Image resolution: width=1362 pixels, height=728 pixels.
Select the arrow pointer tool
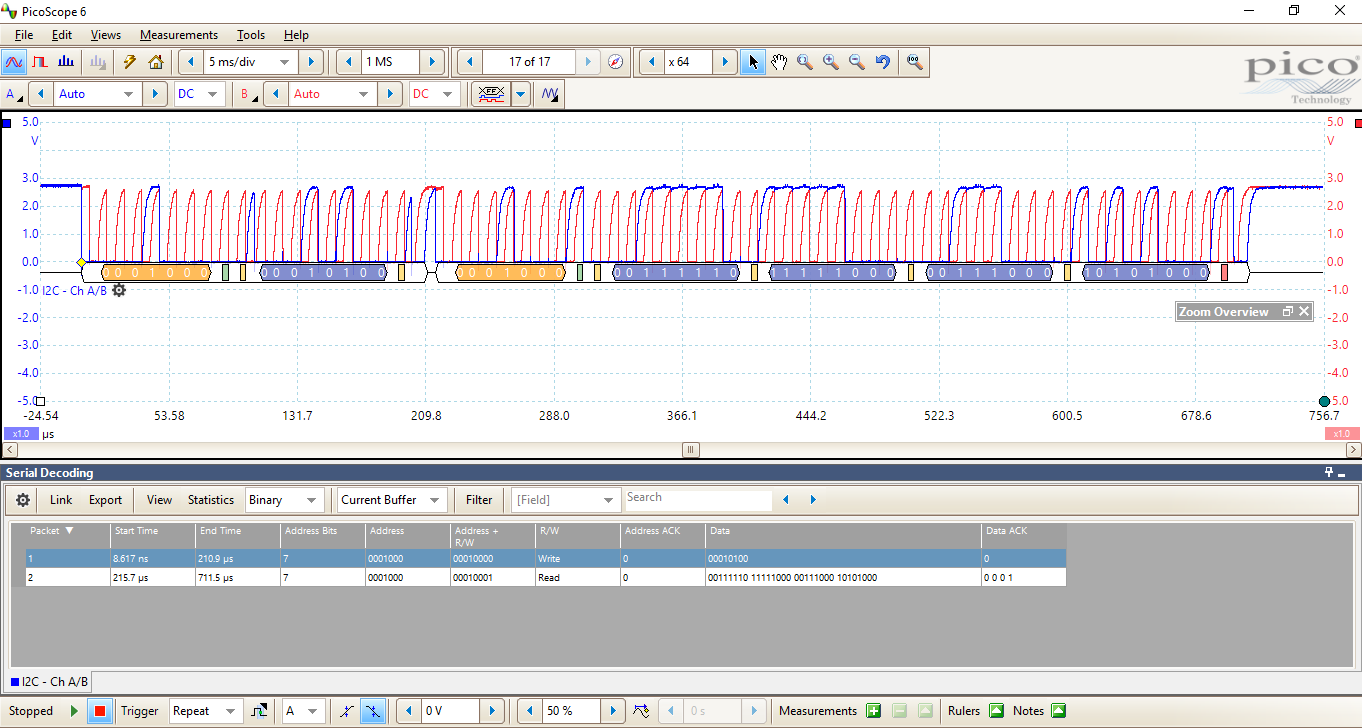click(753, 62)
